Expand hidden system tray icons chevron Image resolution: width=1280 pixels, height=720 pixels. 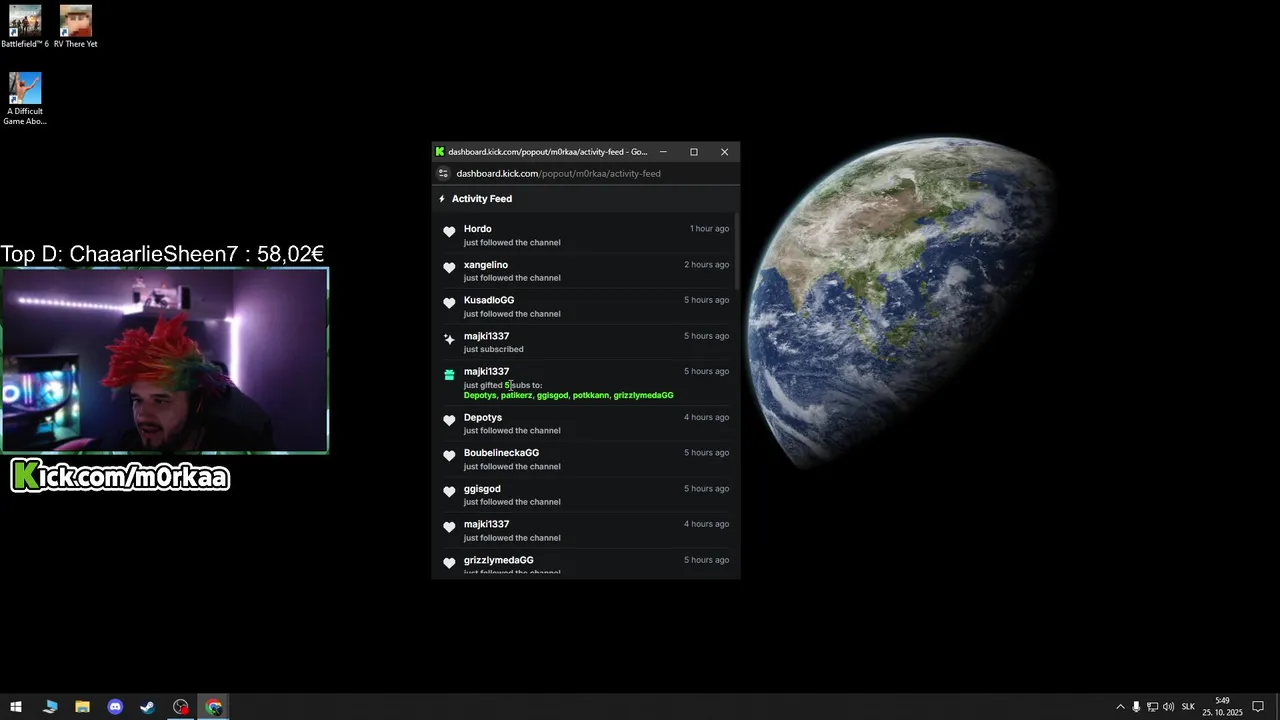point(1120,707)
